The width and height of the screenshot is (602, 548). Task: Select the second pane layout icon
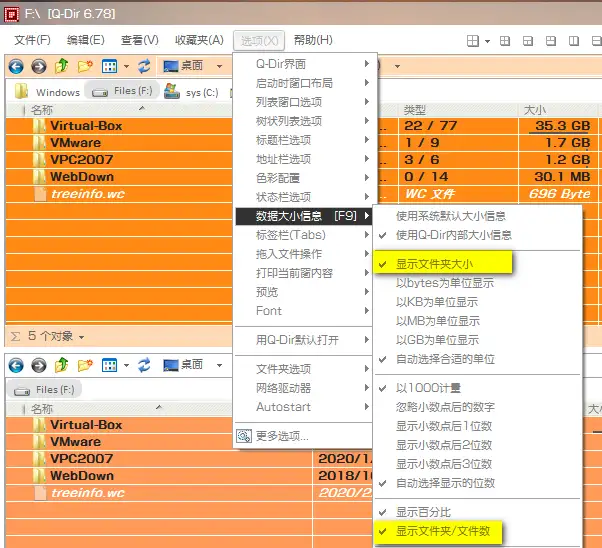point(505,41)
